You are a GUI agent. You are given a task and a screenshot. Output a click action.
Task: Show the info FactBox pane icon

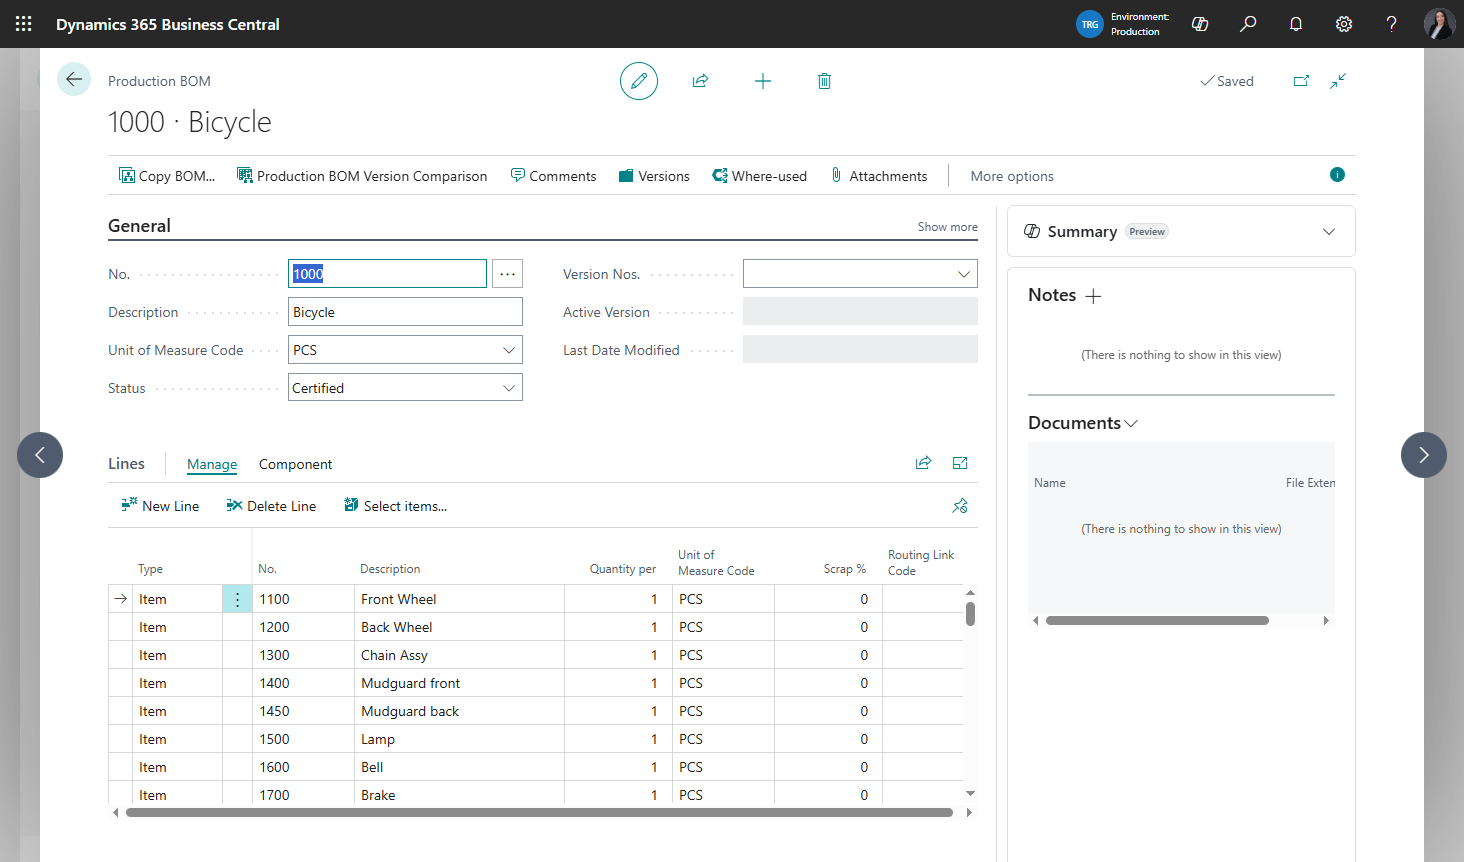1337,175
